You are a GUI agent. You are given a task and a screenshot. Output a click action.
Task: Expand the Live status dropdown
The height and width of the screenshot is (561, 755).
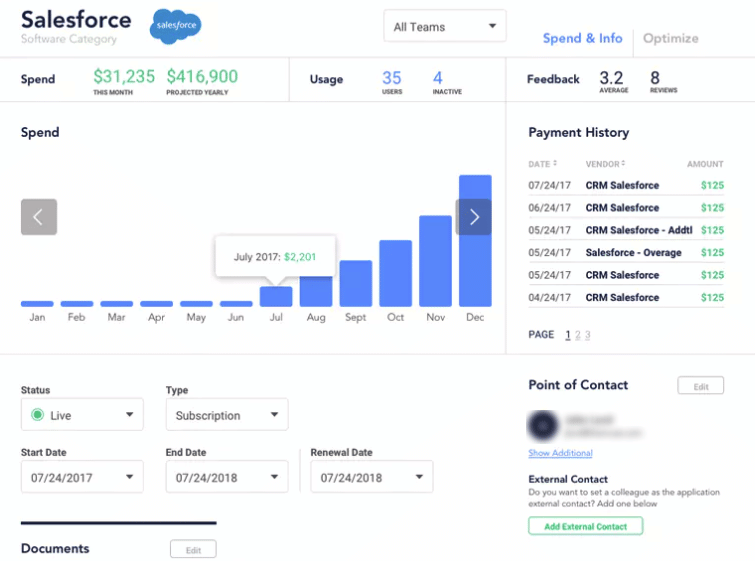pos(82,415)
